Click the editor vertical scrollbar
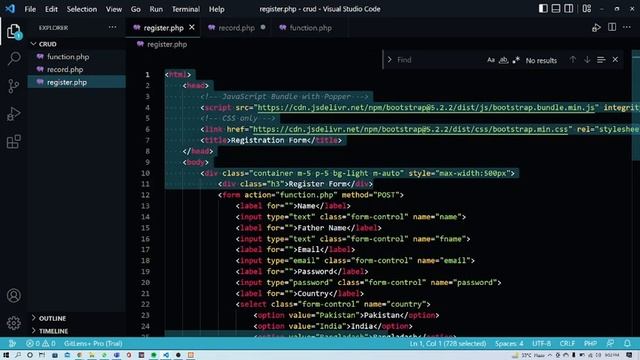Viewport: 640px width, 360px height. 636,106
